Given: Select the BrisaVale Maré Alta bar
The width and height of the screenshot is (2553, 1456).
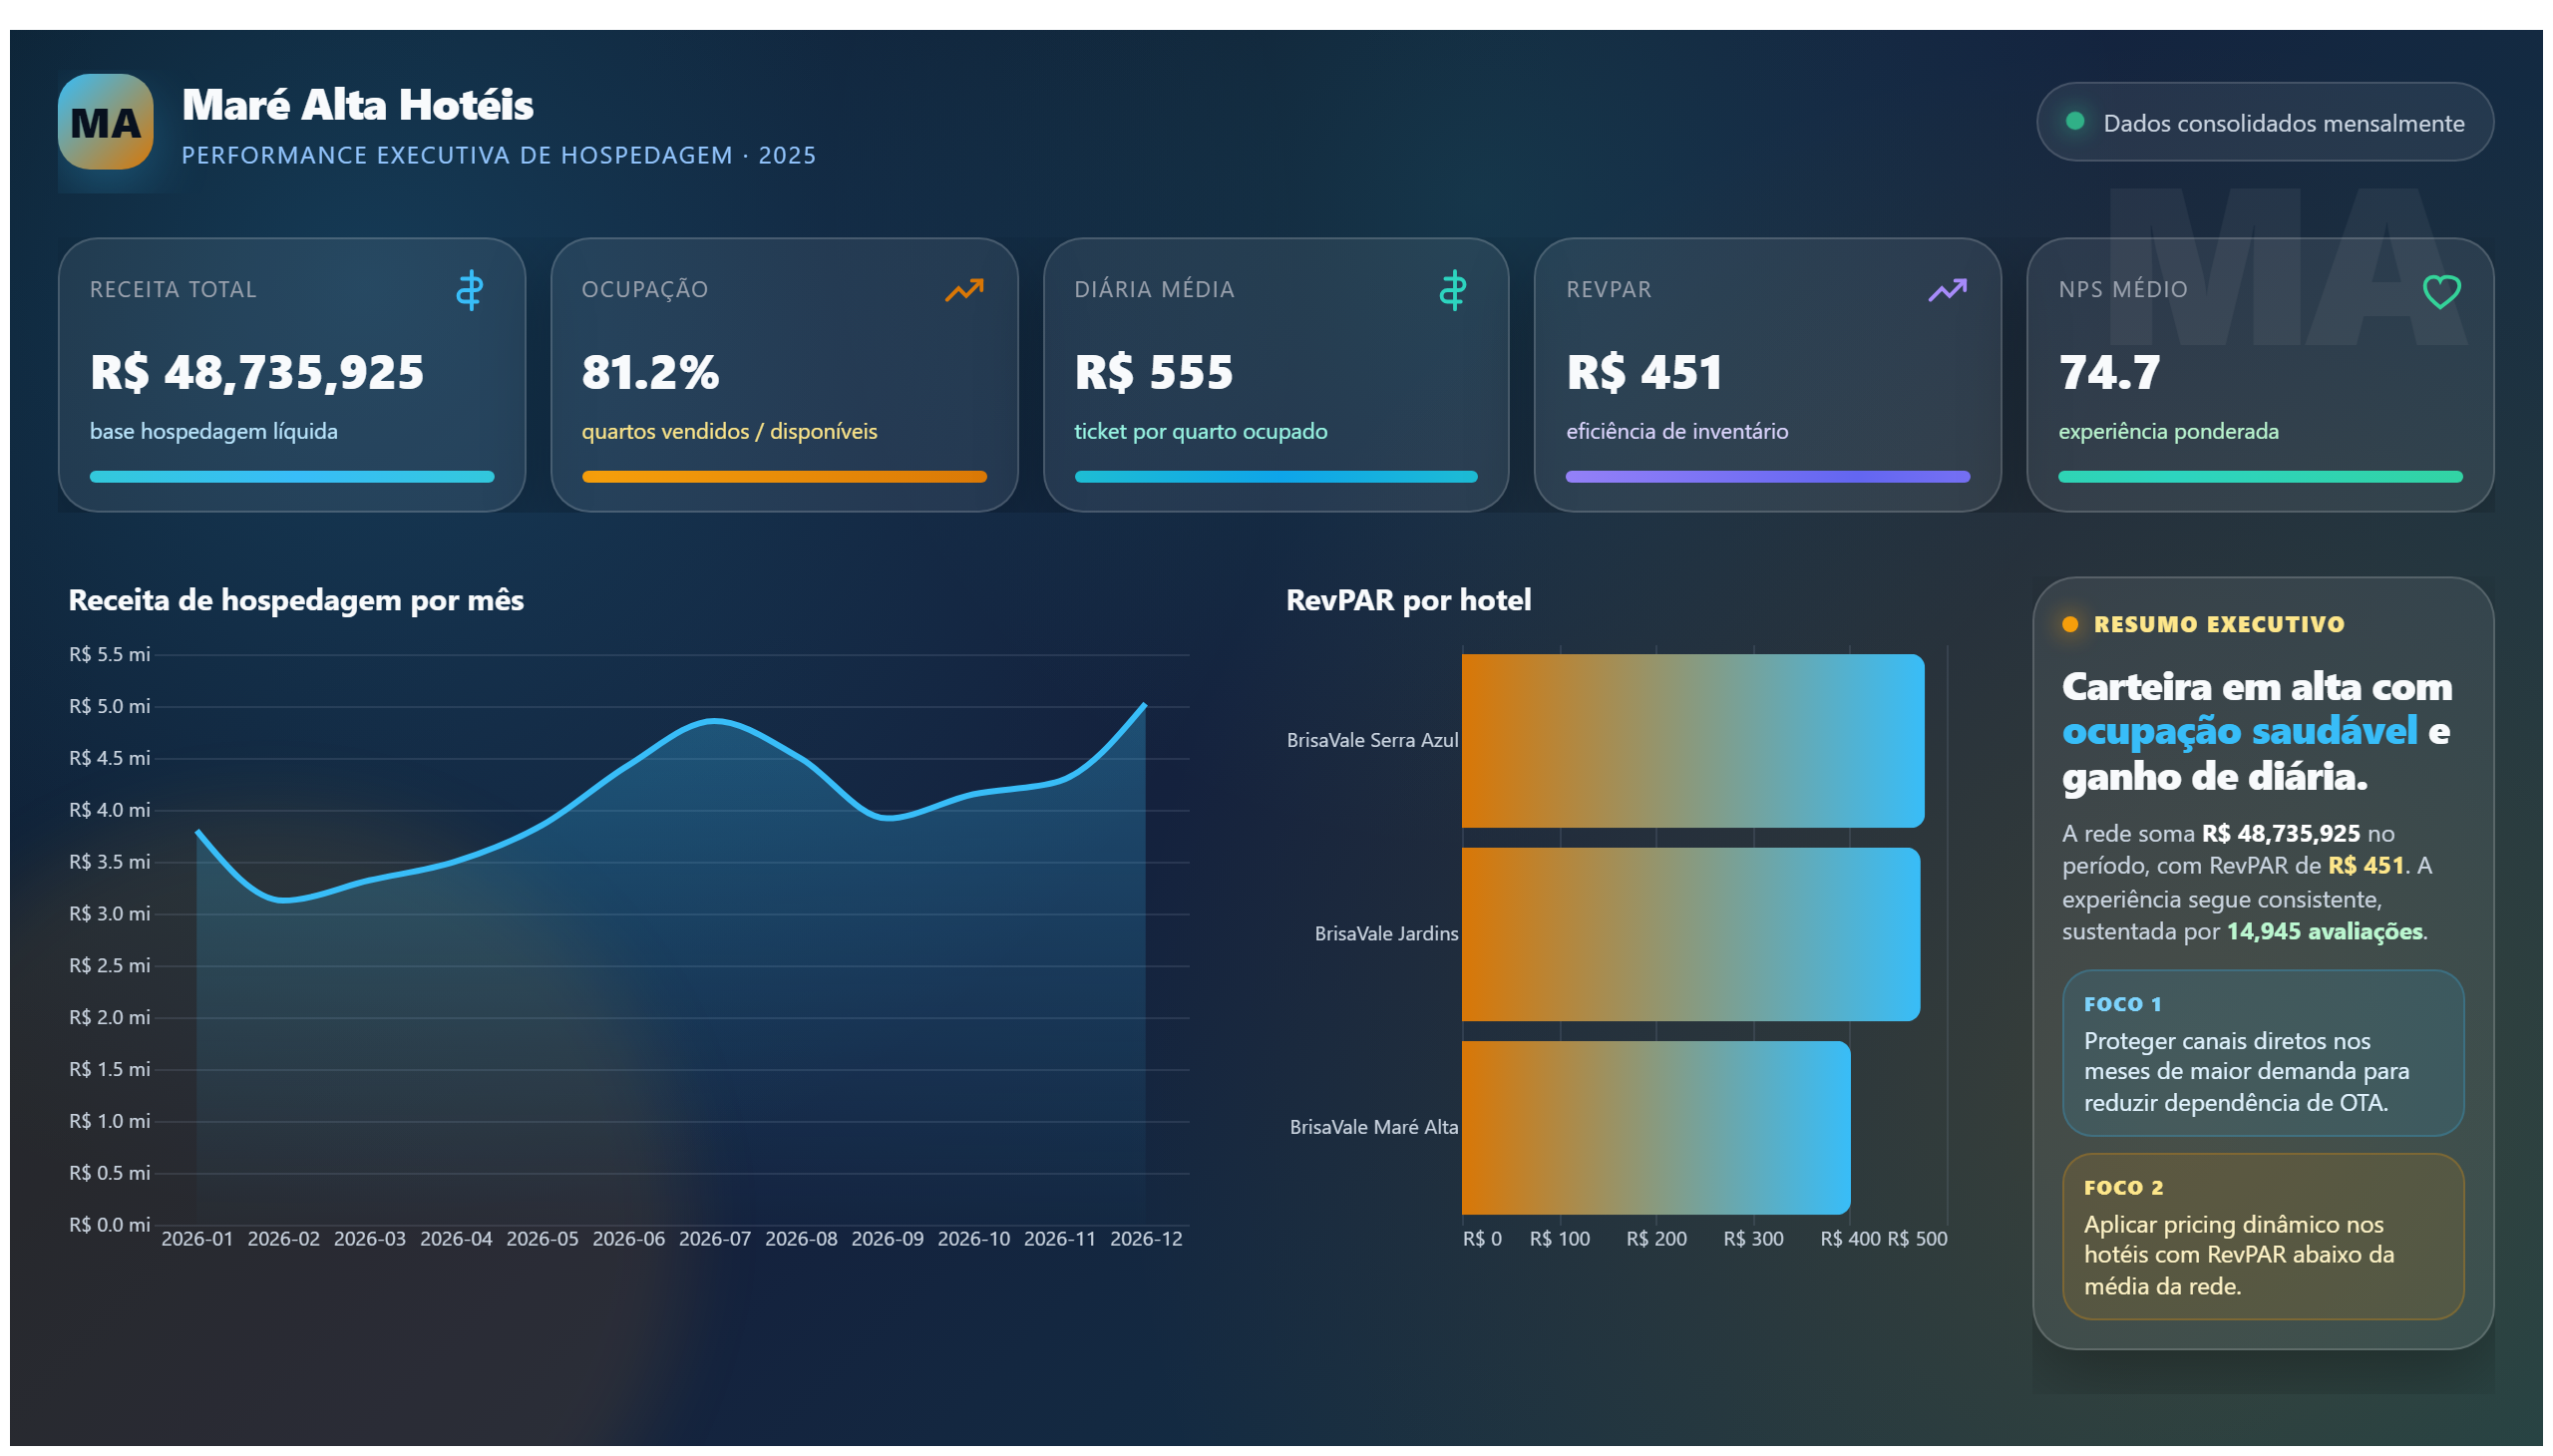Looking at the screenshot, I should pyautogui.click(x=1655, y=1128).
